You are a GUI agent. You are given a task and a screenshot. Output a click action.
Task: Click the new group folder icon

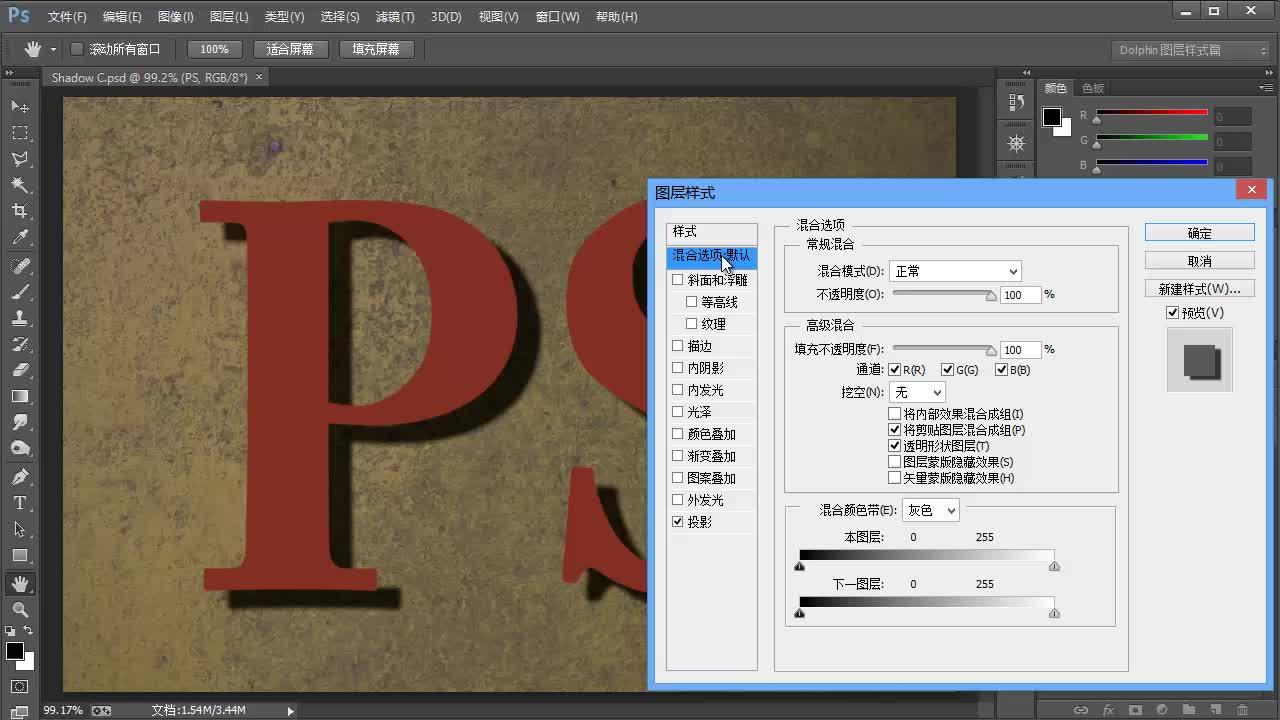click(x=1189, y=710)
